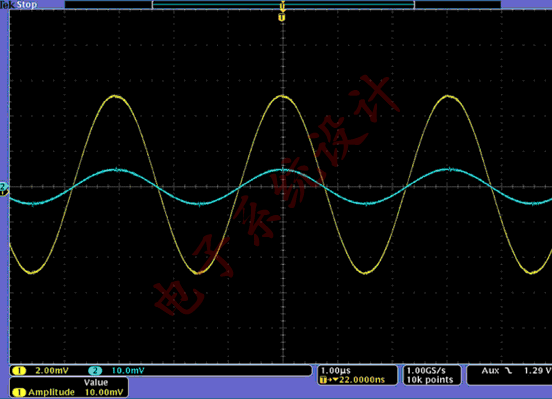
Task: Select the 2.00mV channel 1 scale readout
Action: [52, 370]
